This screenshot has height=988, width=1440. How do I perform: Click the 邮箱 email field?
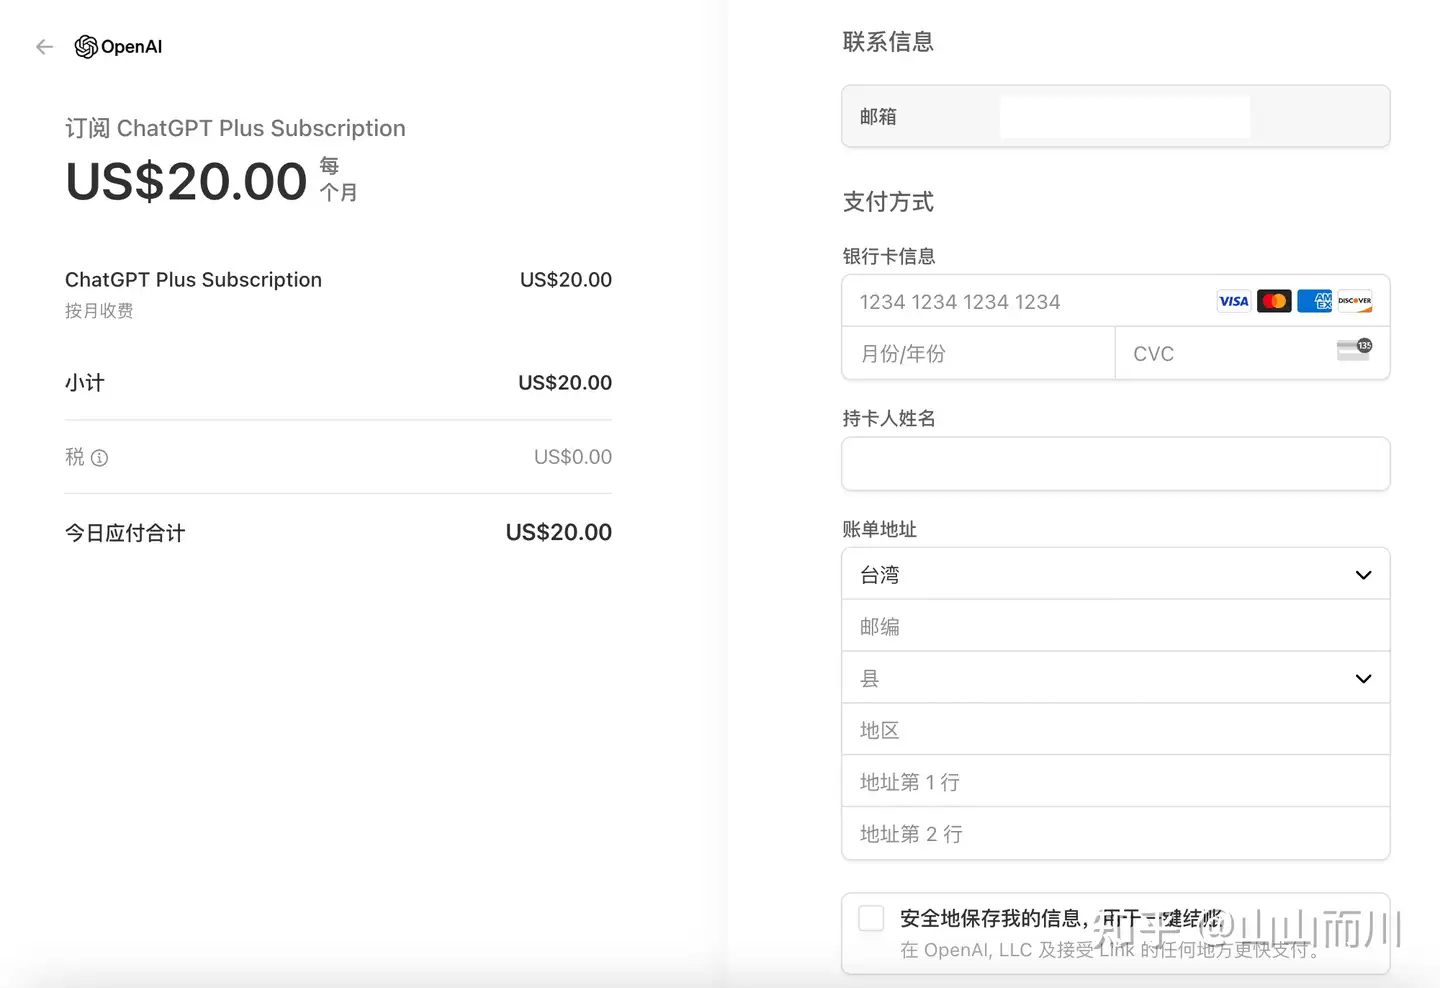[x=1116, y=116]
